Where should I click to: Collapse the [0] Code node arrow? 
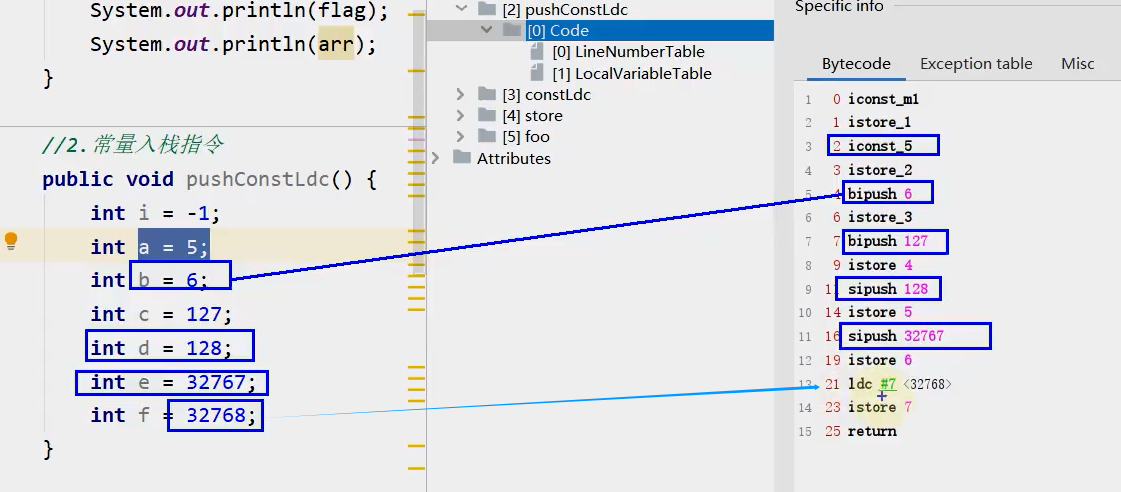486,31
